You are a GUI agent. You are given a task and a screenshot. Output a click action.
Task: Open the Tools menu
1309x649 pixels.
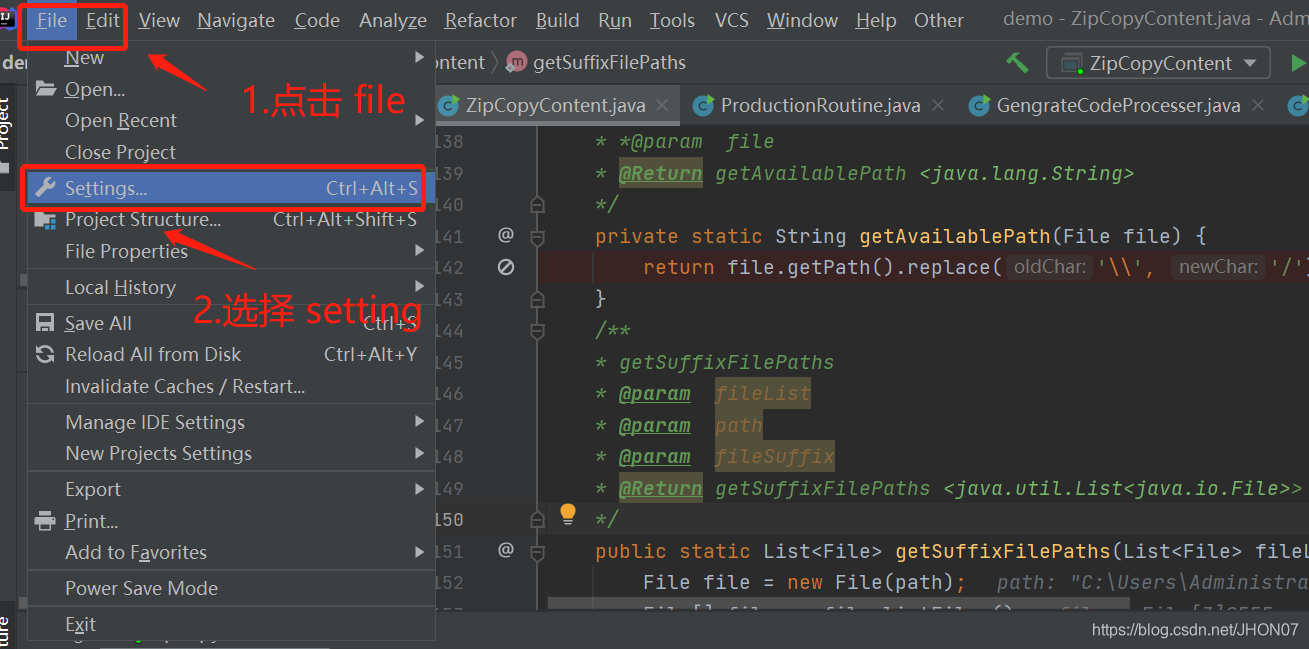[x=672, y=20]
